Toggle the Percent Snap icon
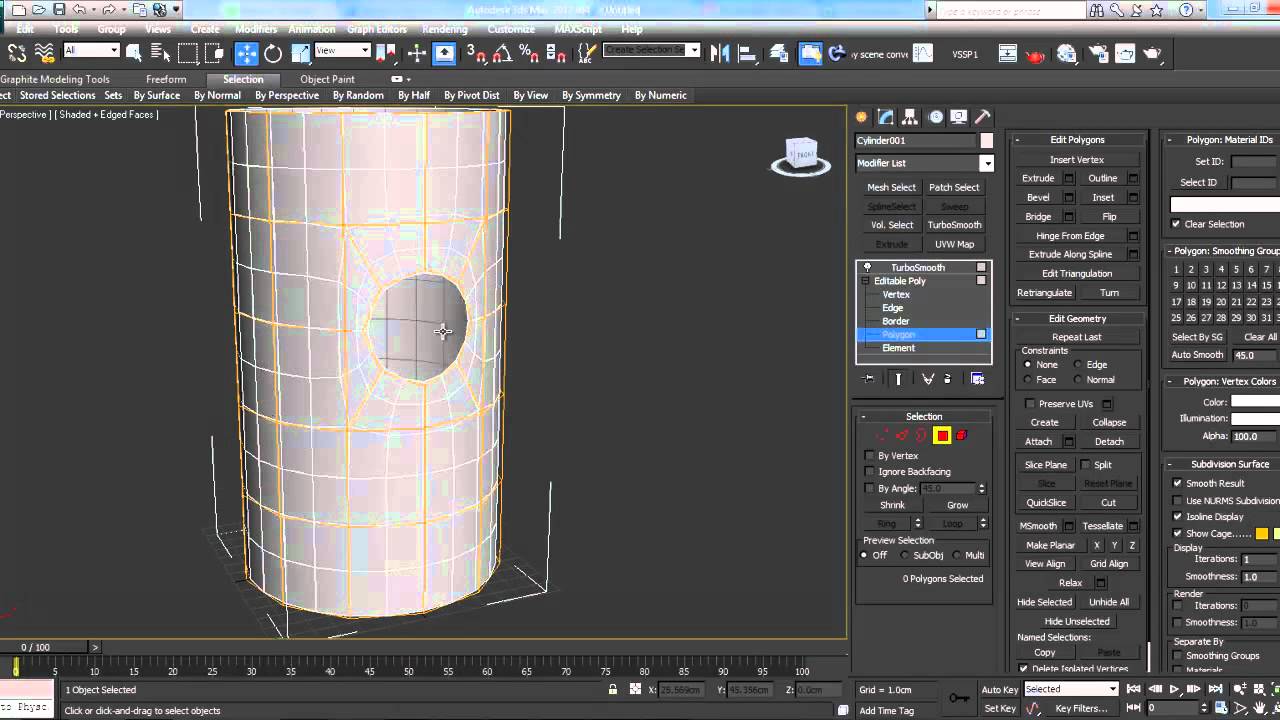Image resolution: width=1280 pixels, height=720 pixels. [529, 53]
